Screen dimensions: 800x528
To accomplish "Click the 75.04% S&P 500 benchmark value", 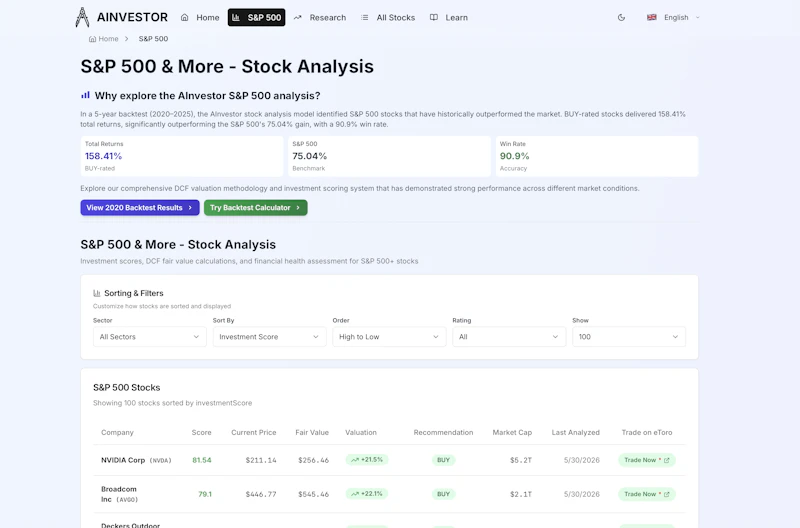I will pos(310,156).
